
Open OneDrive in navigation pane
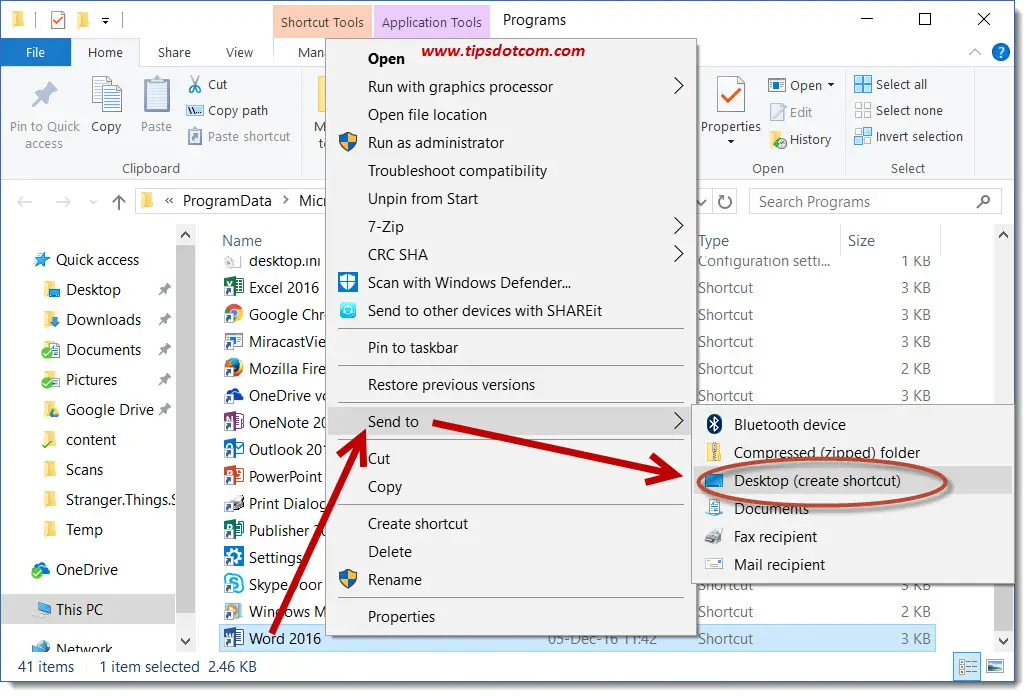point(86,570)
